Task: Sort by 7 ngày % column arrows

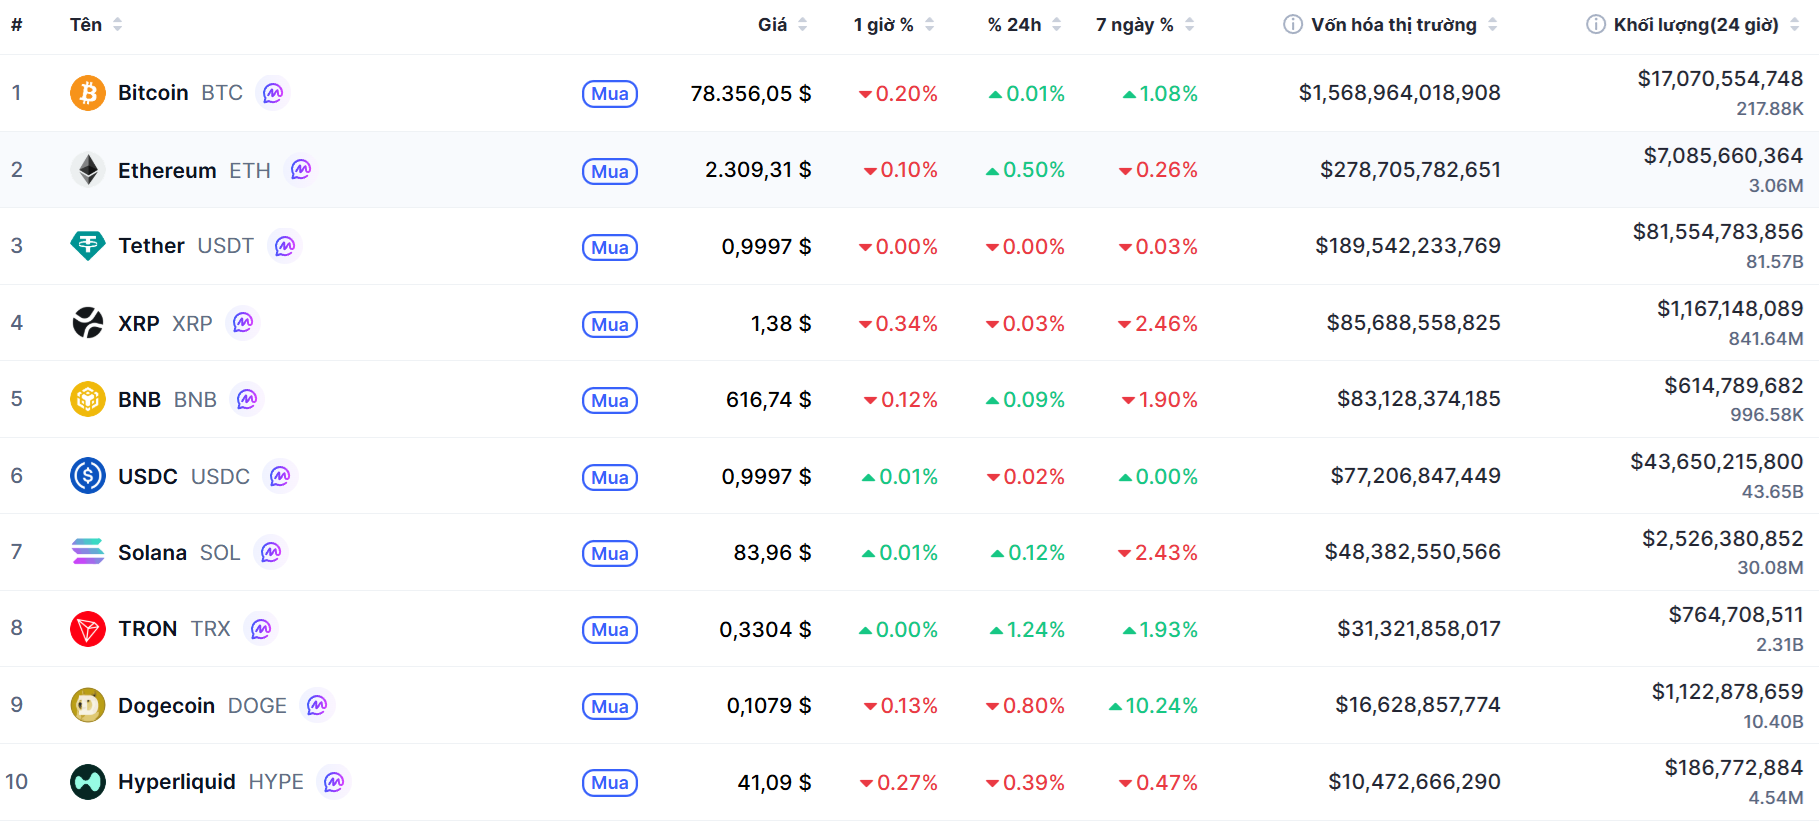Action: [x=1189, y=24]
